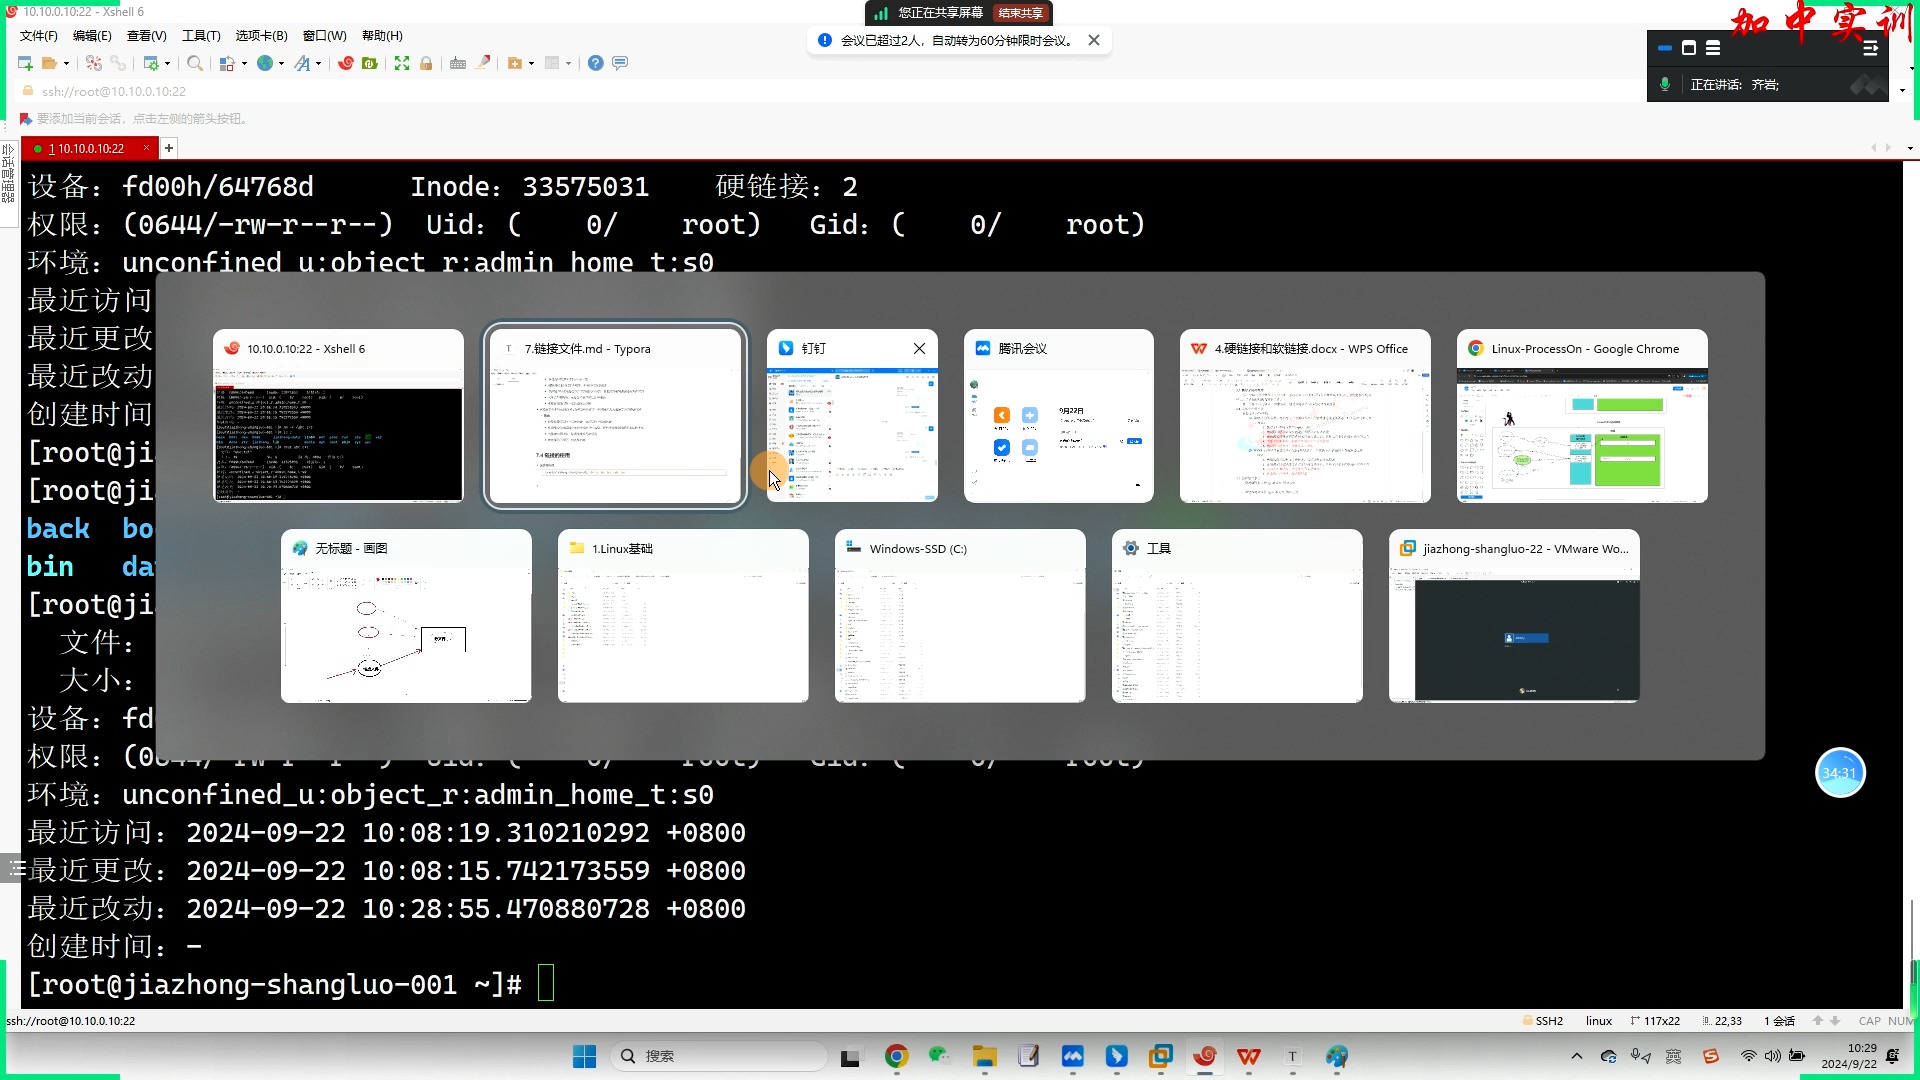Open the 工具(T) menu
The image size is (1920, 1080).
pyautogui.click(x=201, y=36)
